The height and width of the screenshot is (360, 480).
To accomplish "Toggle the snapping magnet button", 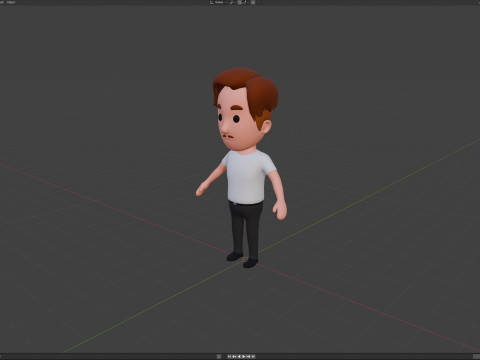I will pyautogui.click(x=239, y=2).
